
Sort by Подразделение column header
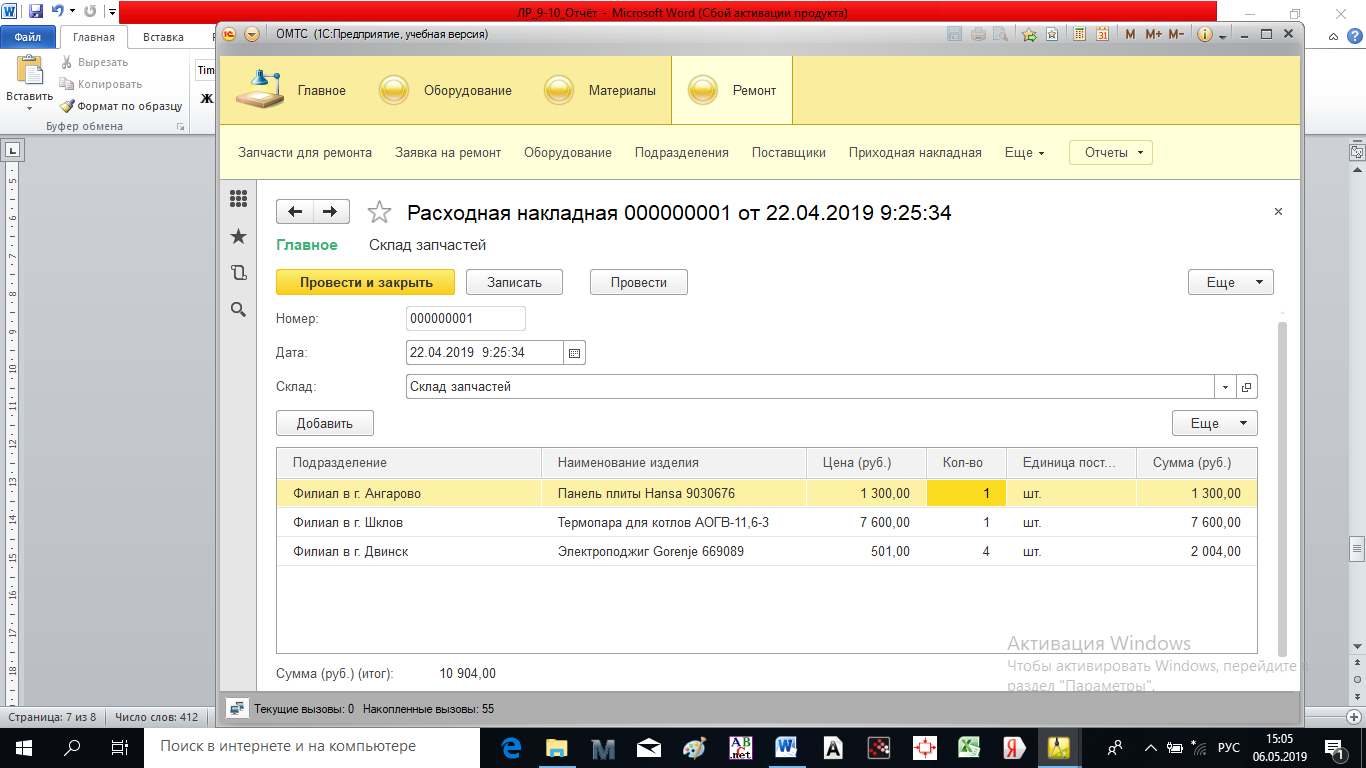tap(409, 463)
